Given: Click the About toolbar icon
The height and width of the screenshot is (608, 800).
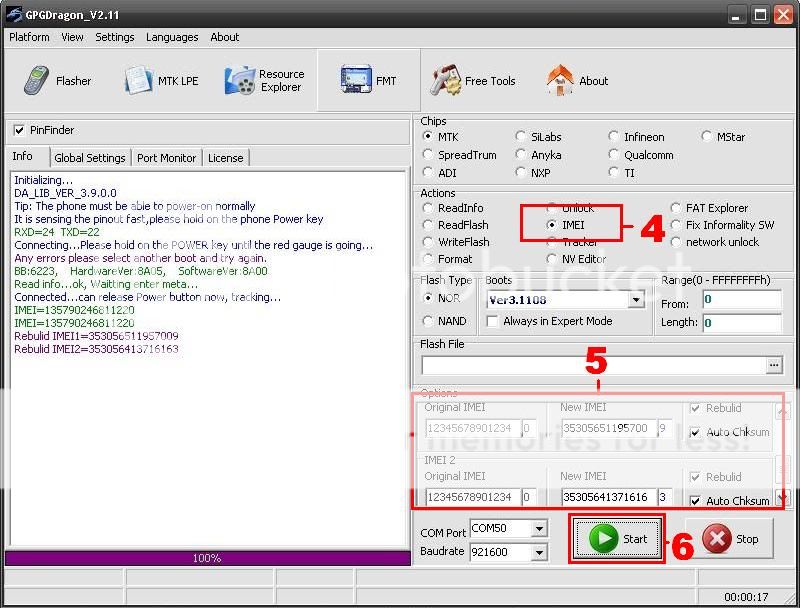Looking at the screenshot, I should pos(578,81).
